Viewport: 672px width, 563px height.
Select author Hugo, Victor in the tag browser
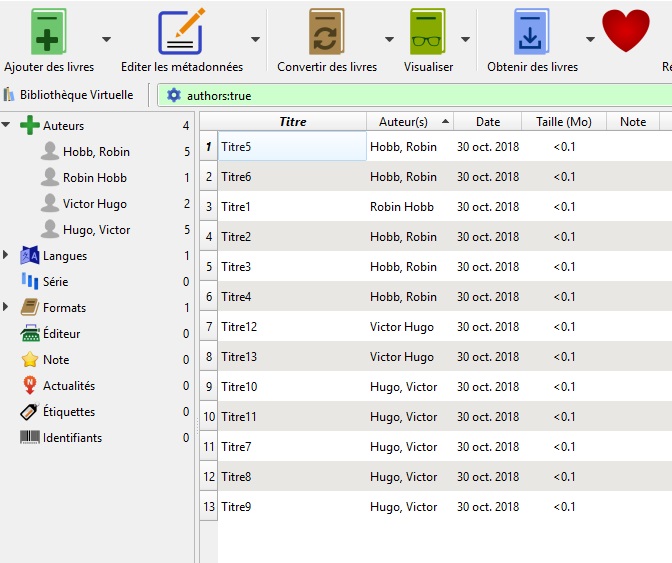pyautogui.click(x=96, y=230)
